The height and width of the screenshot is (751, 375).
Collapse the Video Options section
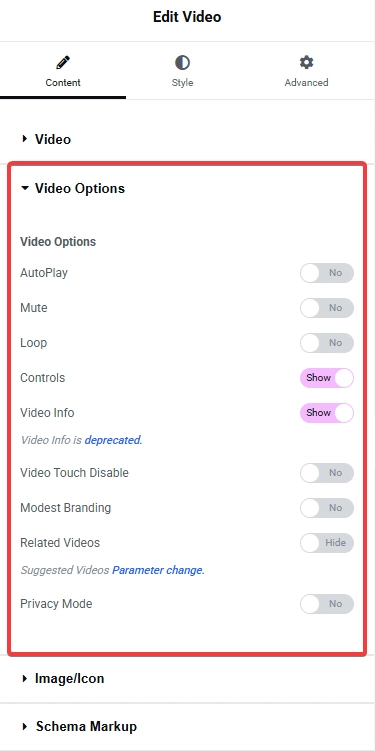187,188
